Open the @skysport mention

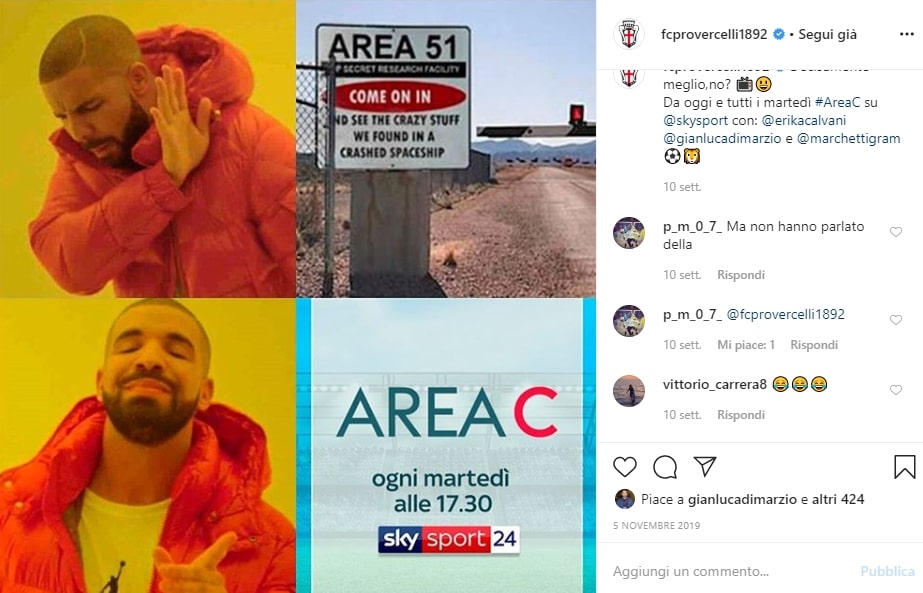pos(695,121)
